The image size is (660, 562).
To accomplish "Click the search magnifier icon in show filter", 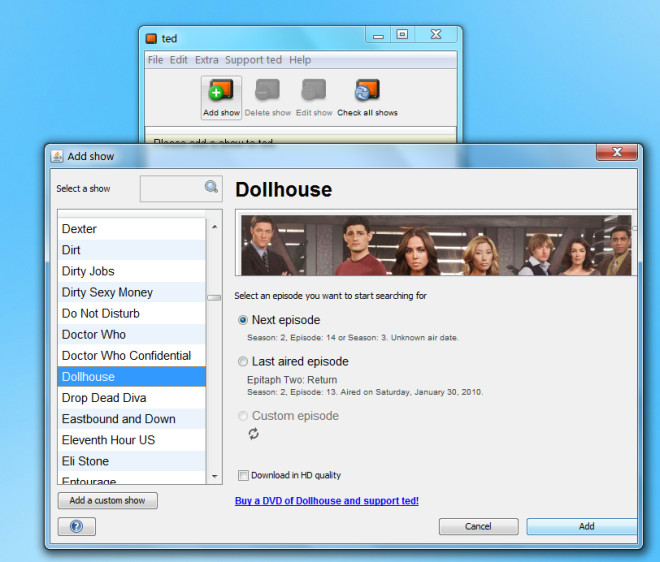I will point(211,186).
